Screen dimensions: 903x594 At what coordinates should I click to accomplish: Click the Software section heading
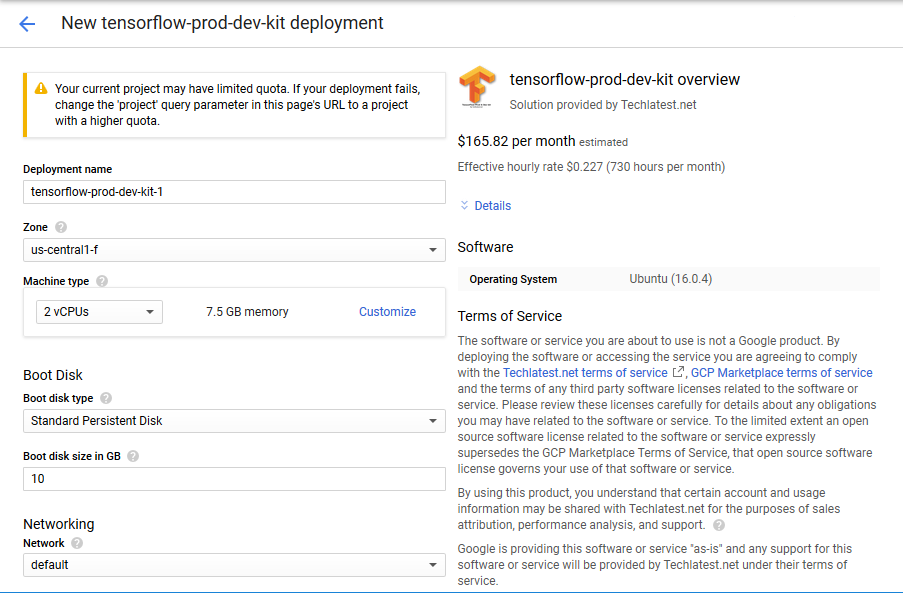[485, 247]
